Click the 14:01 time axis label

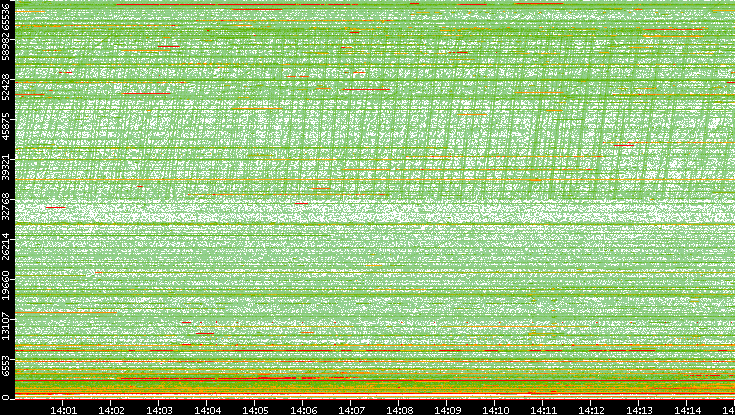(x=63, y=410)
